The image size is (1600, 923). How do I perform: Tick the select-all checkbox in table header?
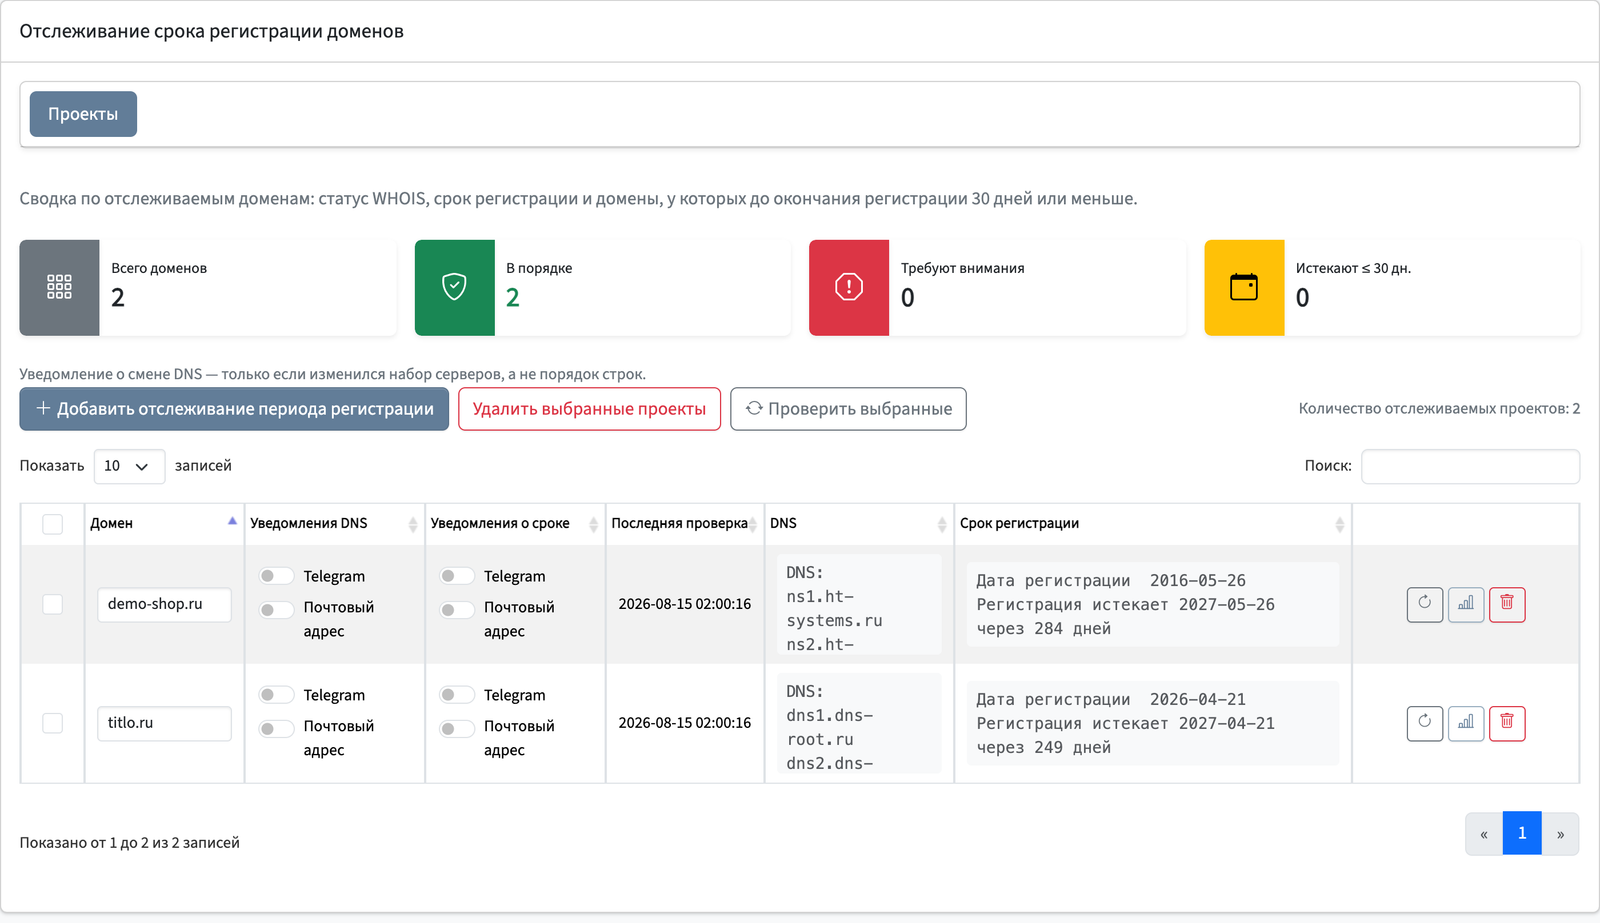(53, 524)
